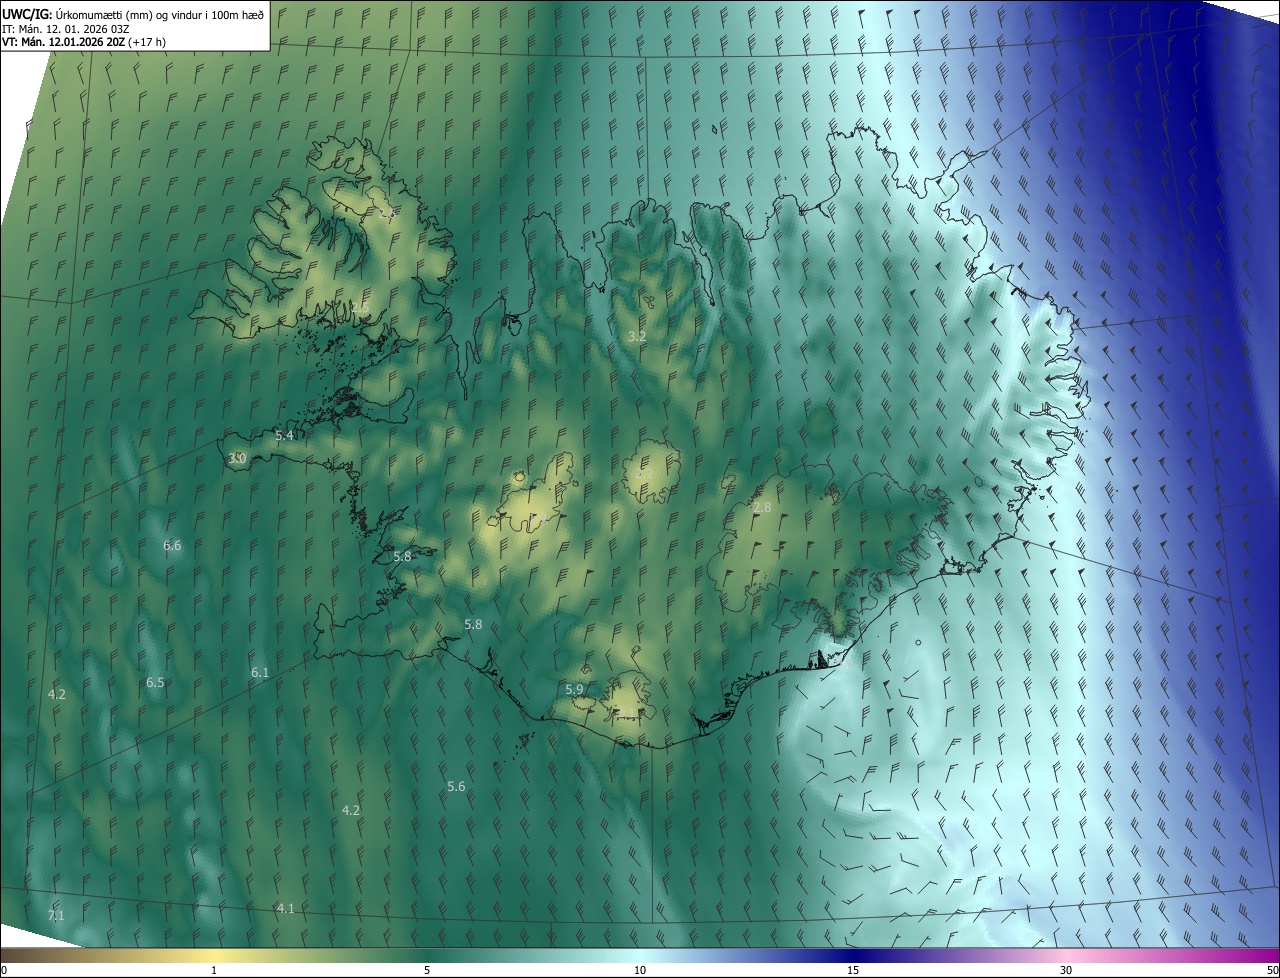Click the 6.5 precipitation value label

point(155,682)
